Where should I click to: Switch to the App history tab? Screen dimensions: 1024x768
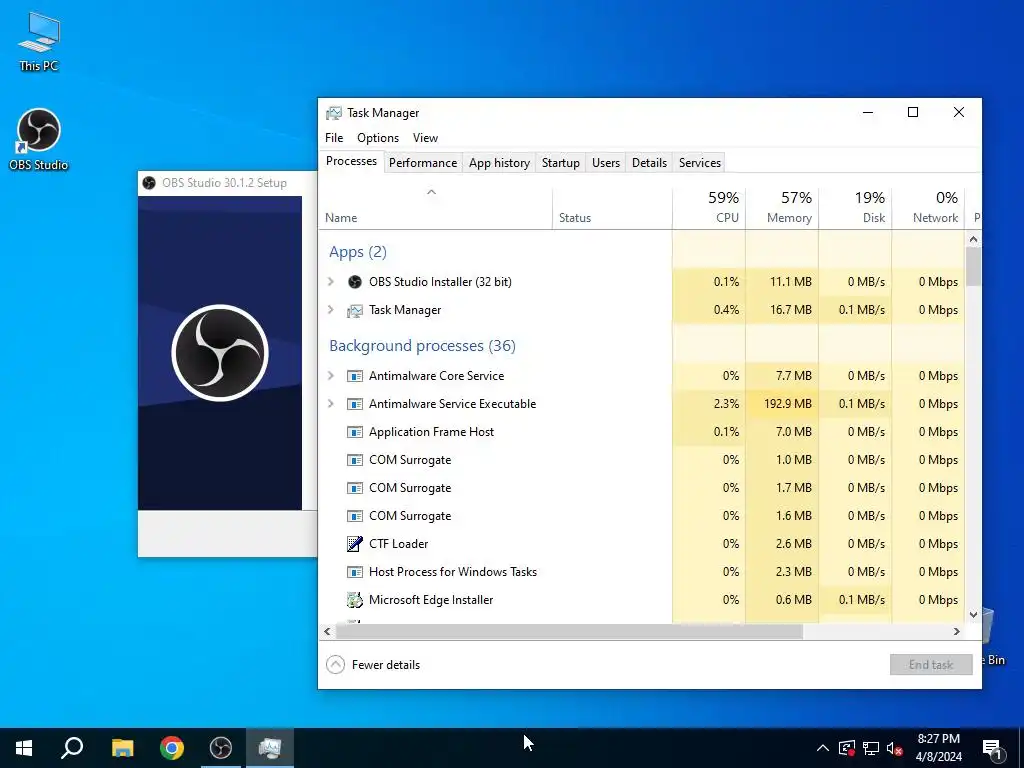point(499,163)
